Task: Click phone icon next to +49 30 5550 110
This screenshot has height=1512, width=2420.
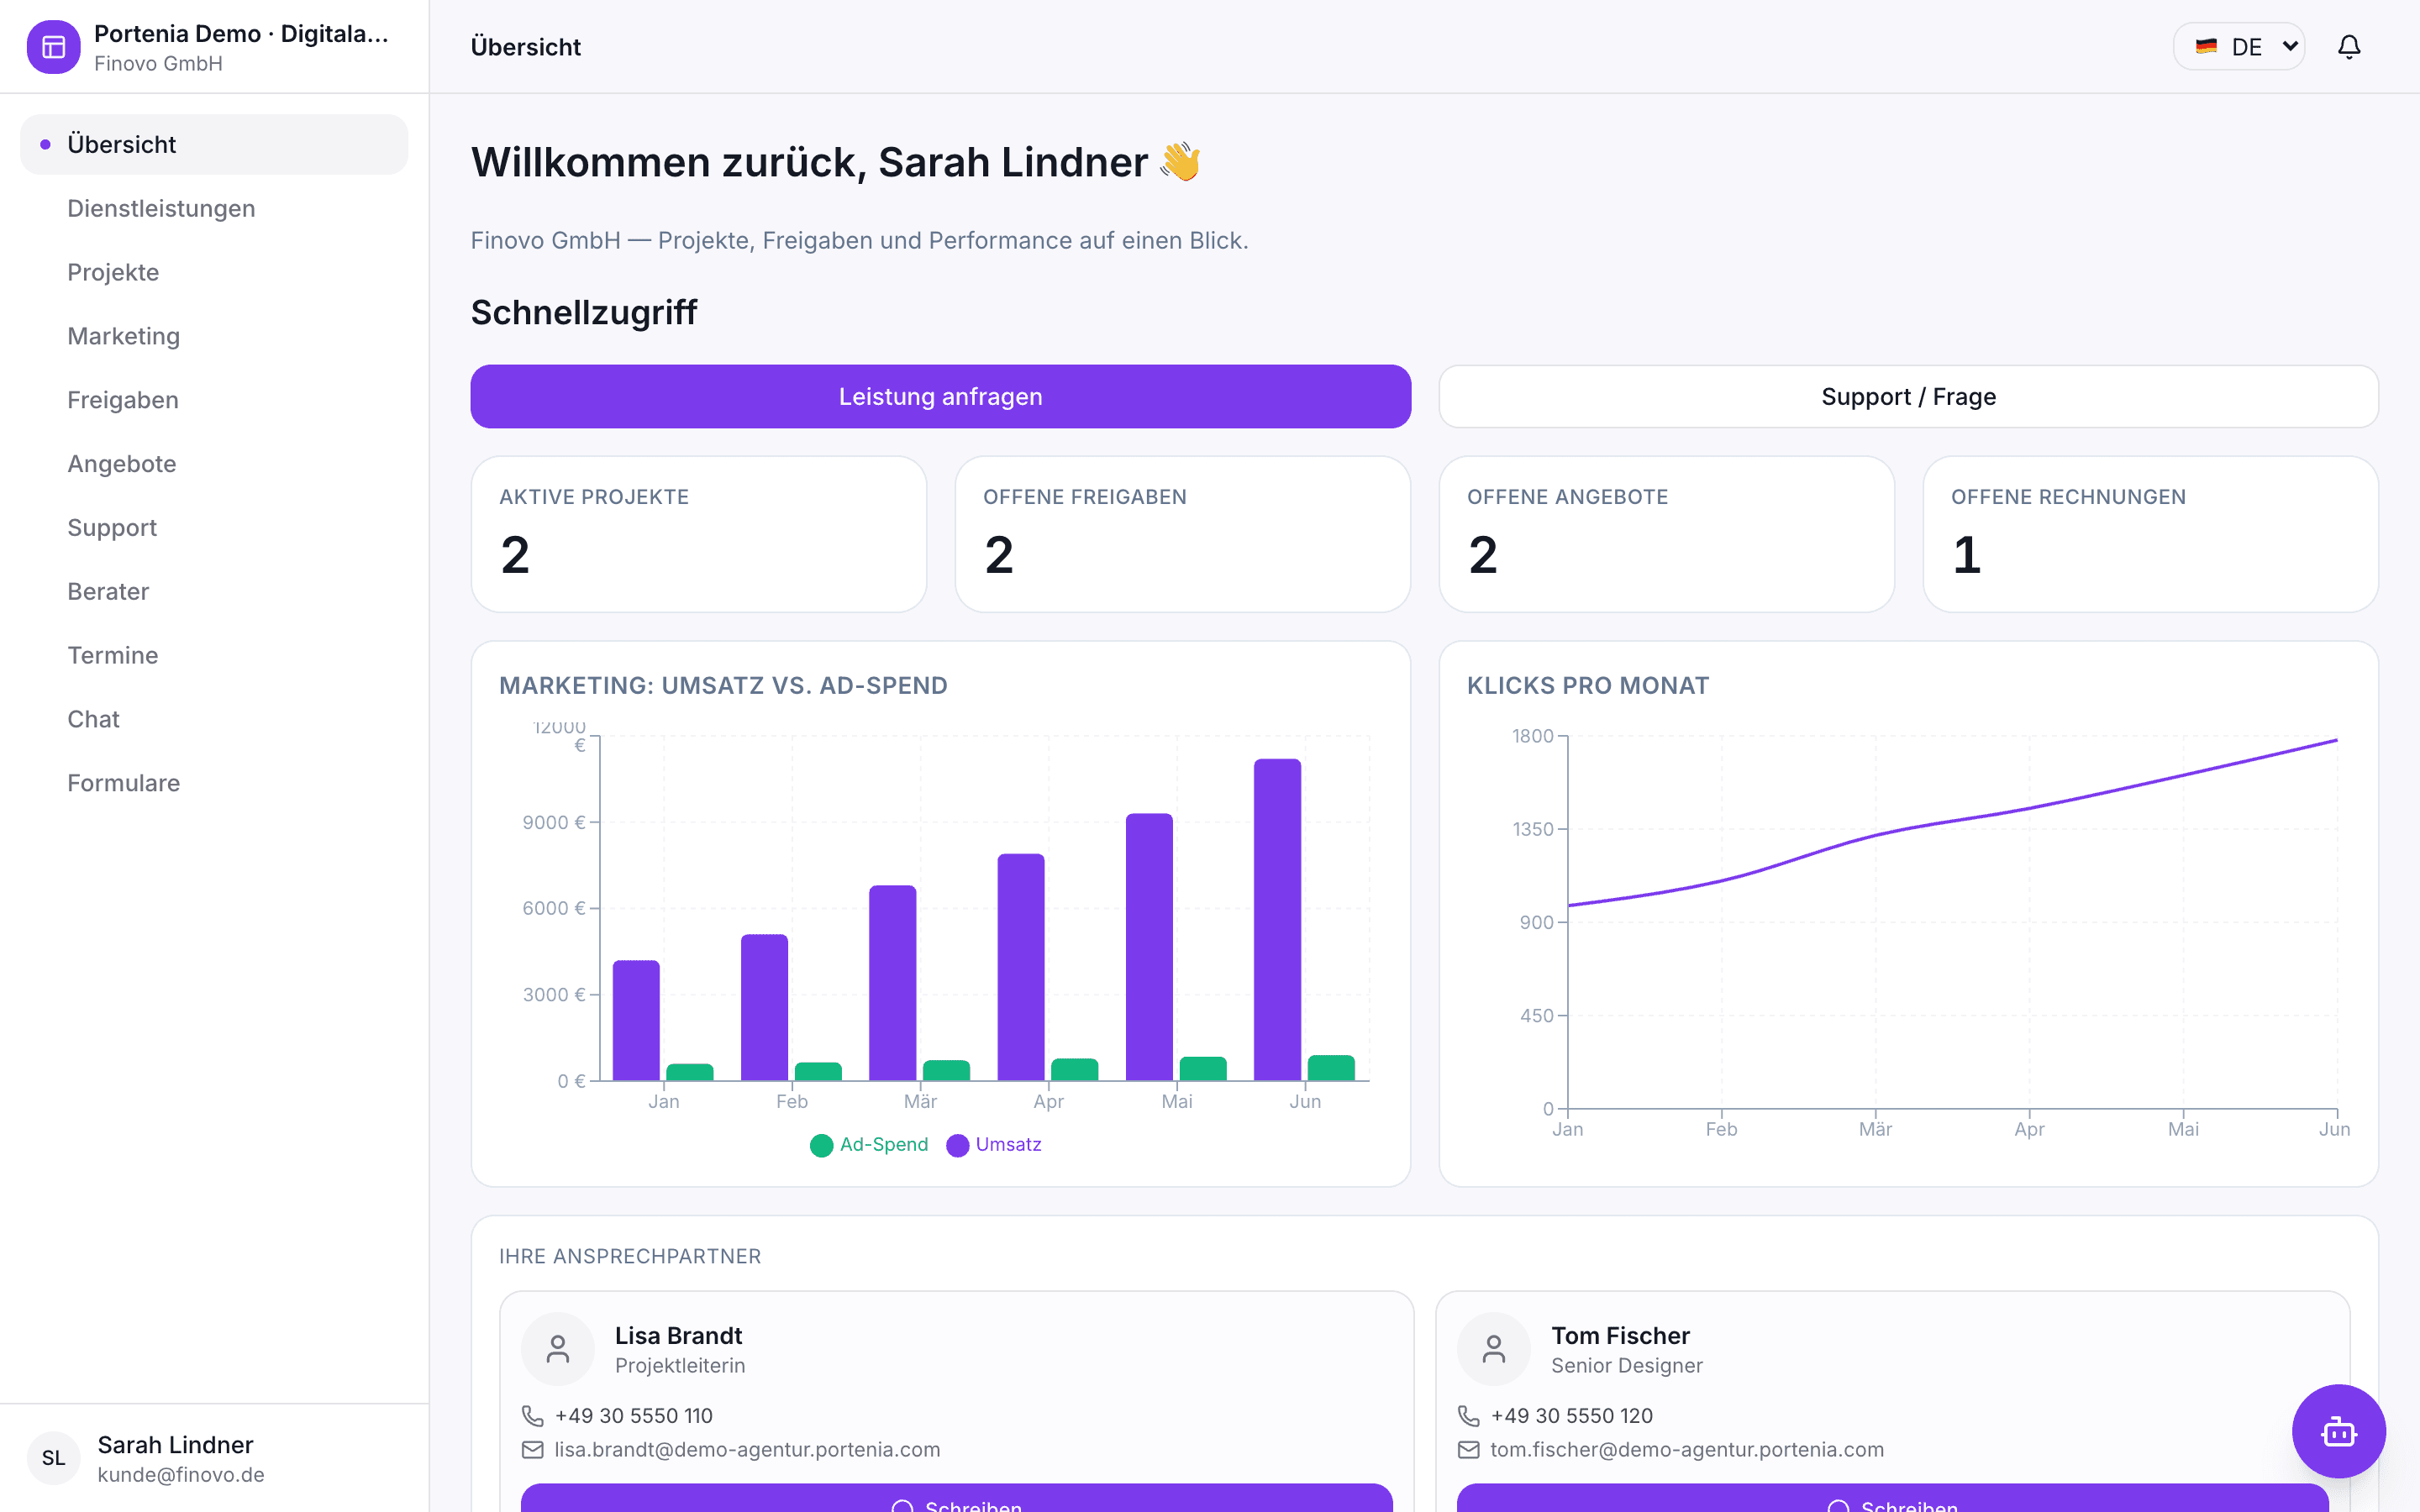Action: (533, 1416)
